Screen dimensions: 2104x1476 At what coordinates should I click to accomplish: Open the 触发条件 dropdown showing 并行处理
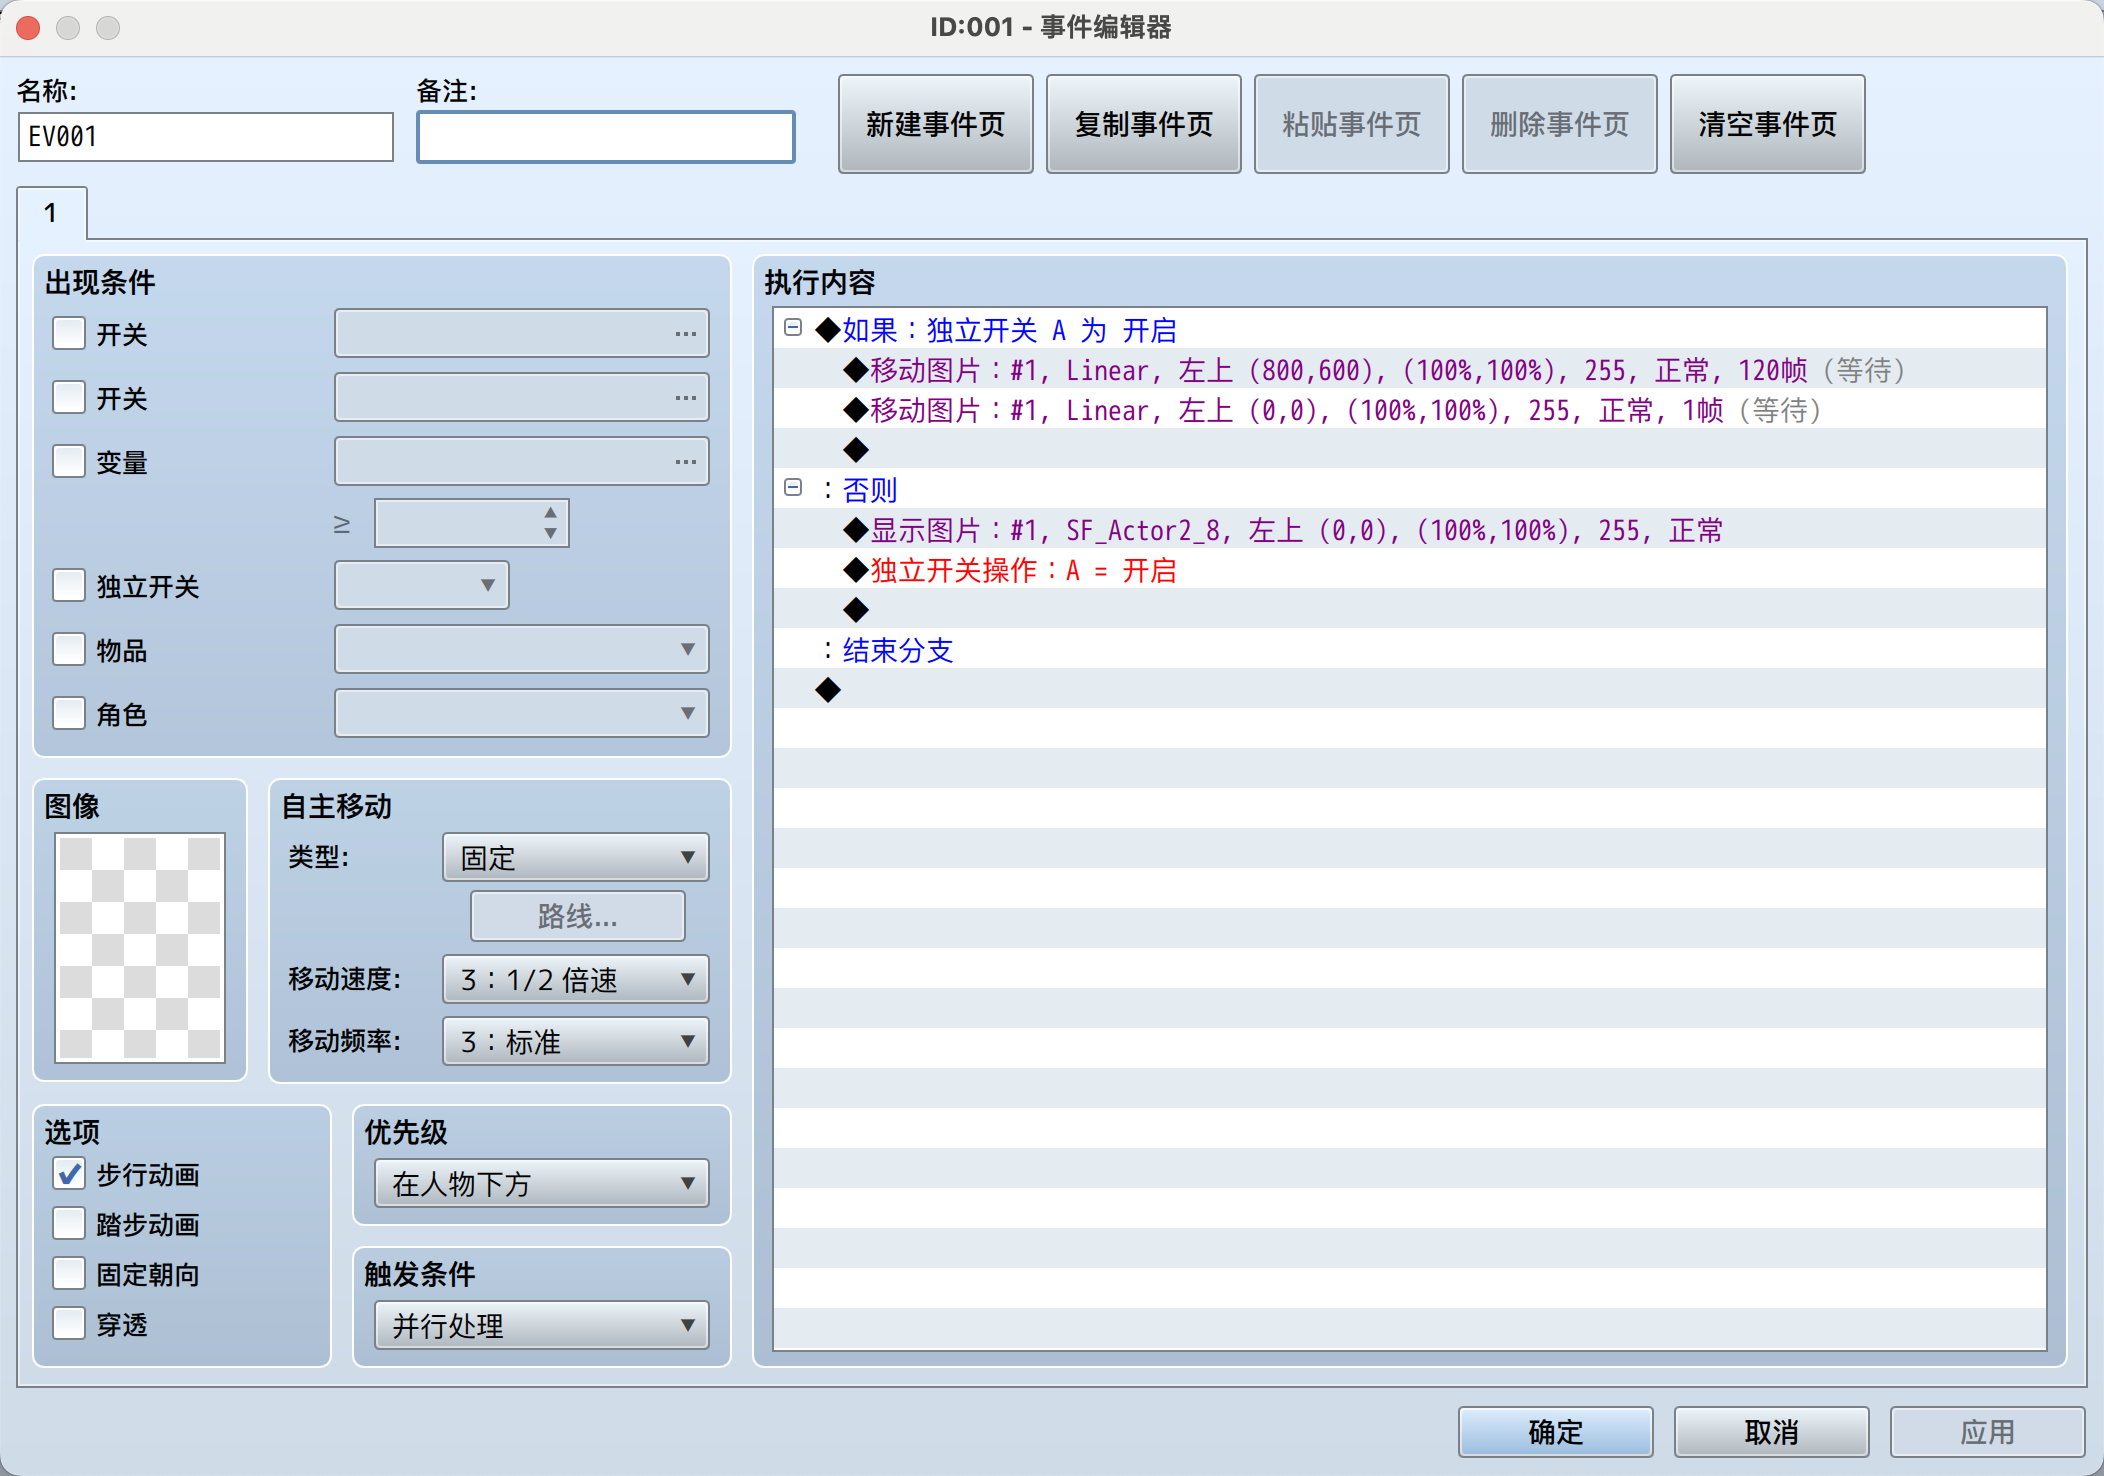542,1325
